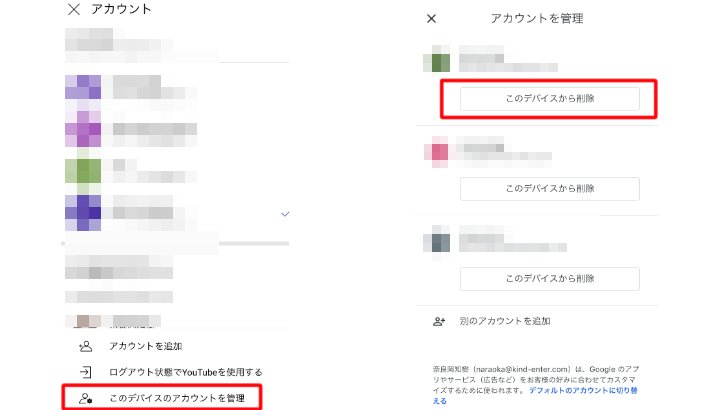Viewport: 728px width, 410px height.
Task: Click the sign-out arrow icon for YouTube
Action: pyautogui.click(x=86, y=372)
